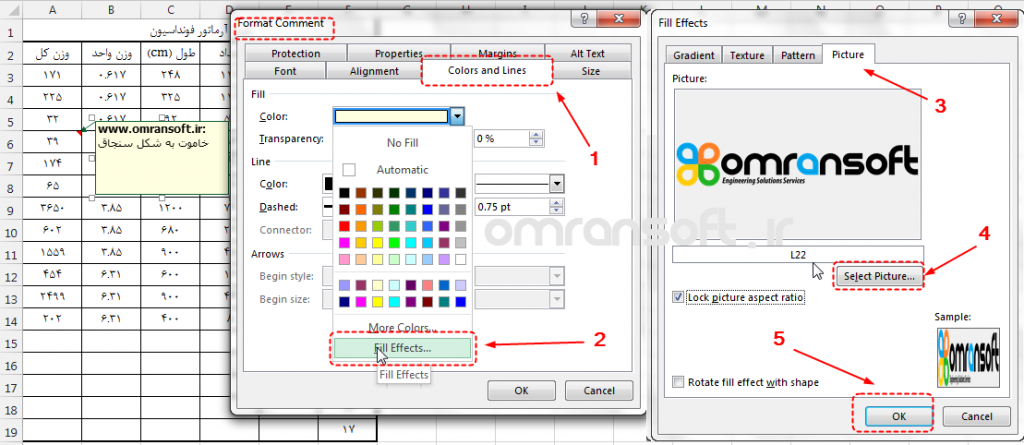The height and width of the screenshot is (445, 1024).
Task: Close the Format Comment dialog with X
Action: point(618,18)
